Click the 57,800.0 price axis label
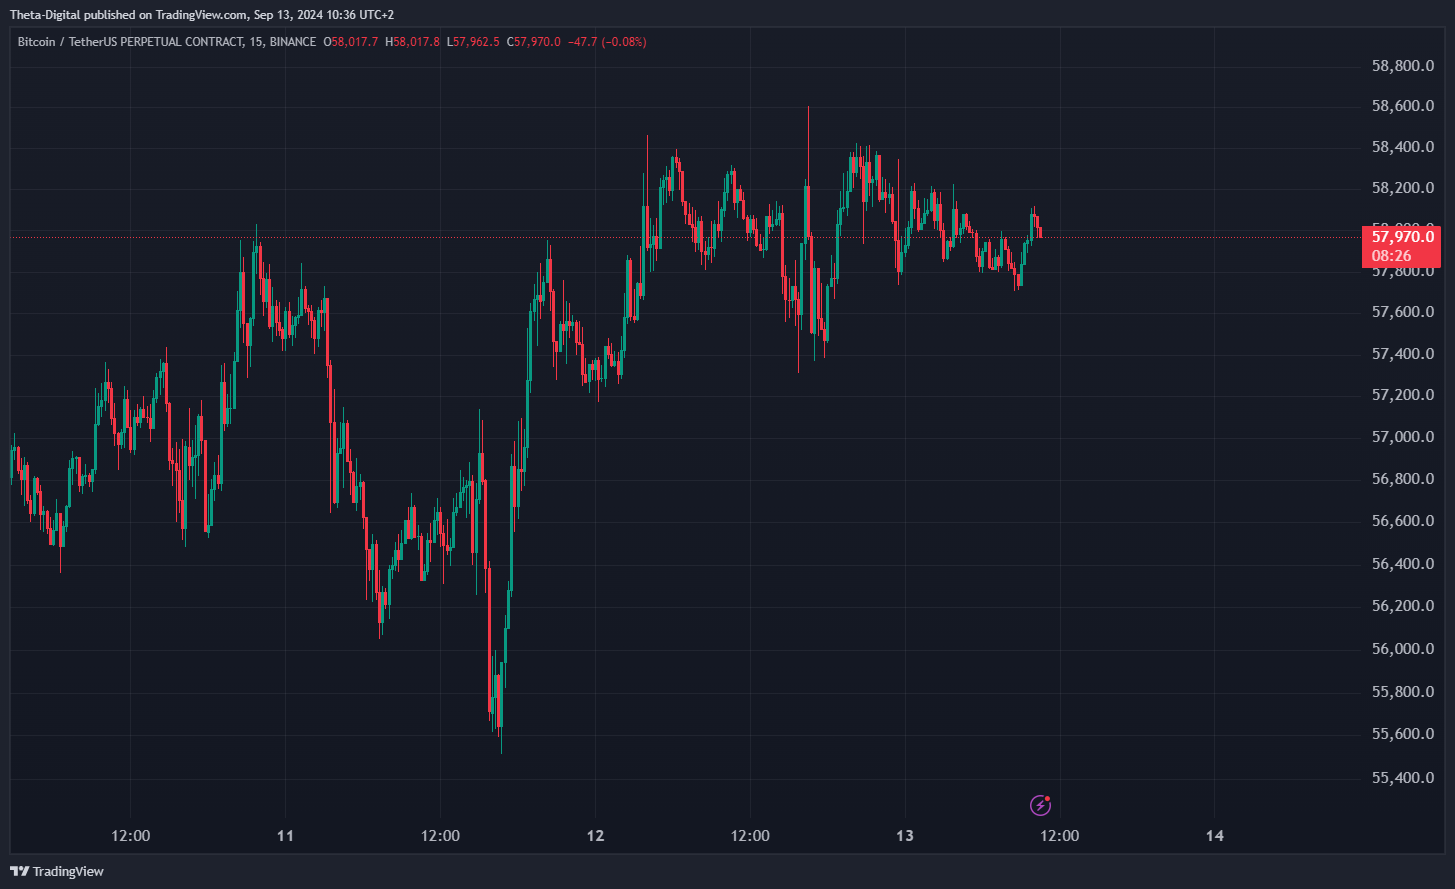The width and height of the screenshot is (1455, 889). click(x=1402, y=271)
